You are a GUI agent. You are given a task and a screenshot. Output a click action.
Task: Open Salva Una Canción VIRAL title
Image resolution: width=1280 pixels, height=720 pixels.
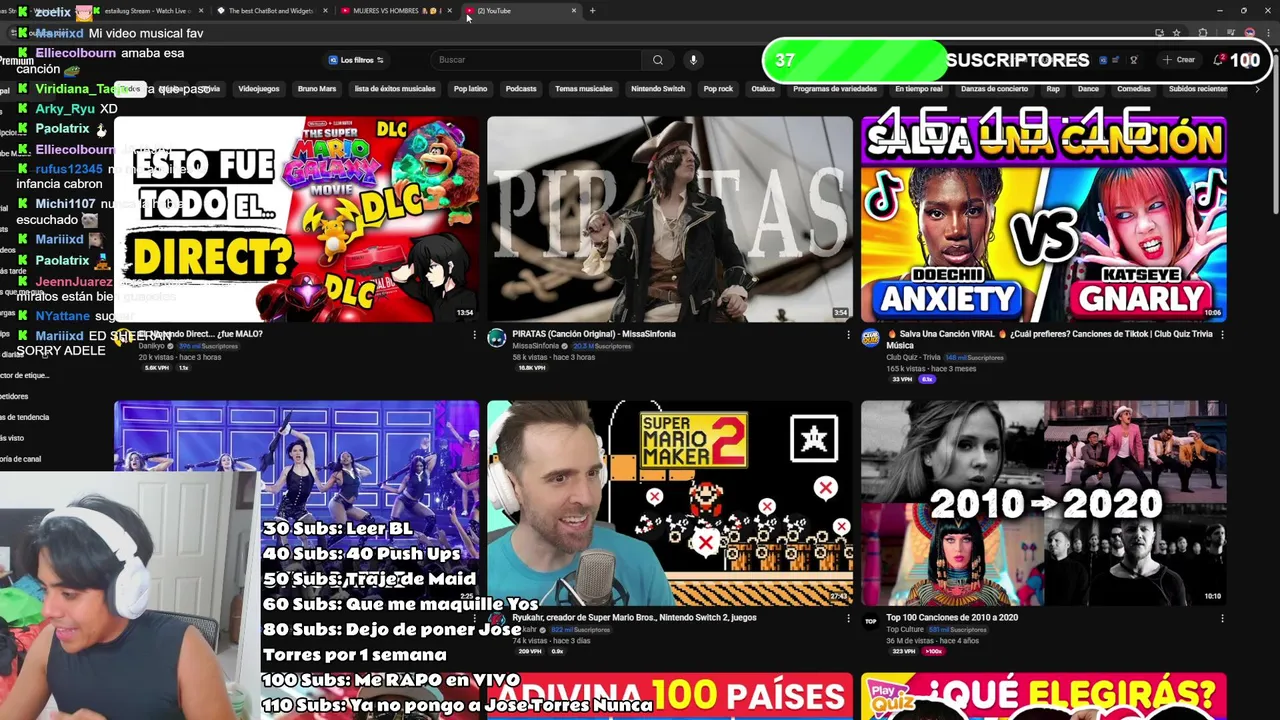tap(1050, 340)
